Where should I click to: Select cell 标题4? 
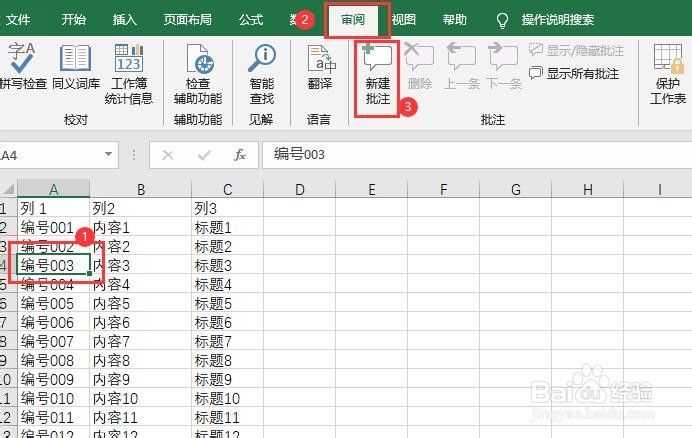pos(227,284)
